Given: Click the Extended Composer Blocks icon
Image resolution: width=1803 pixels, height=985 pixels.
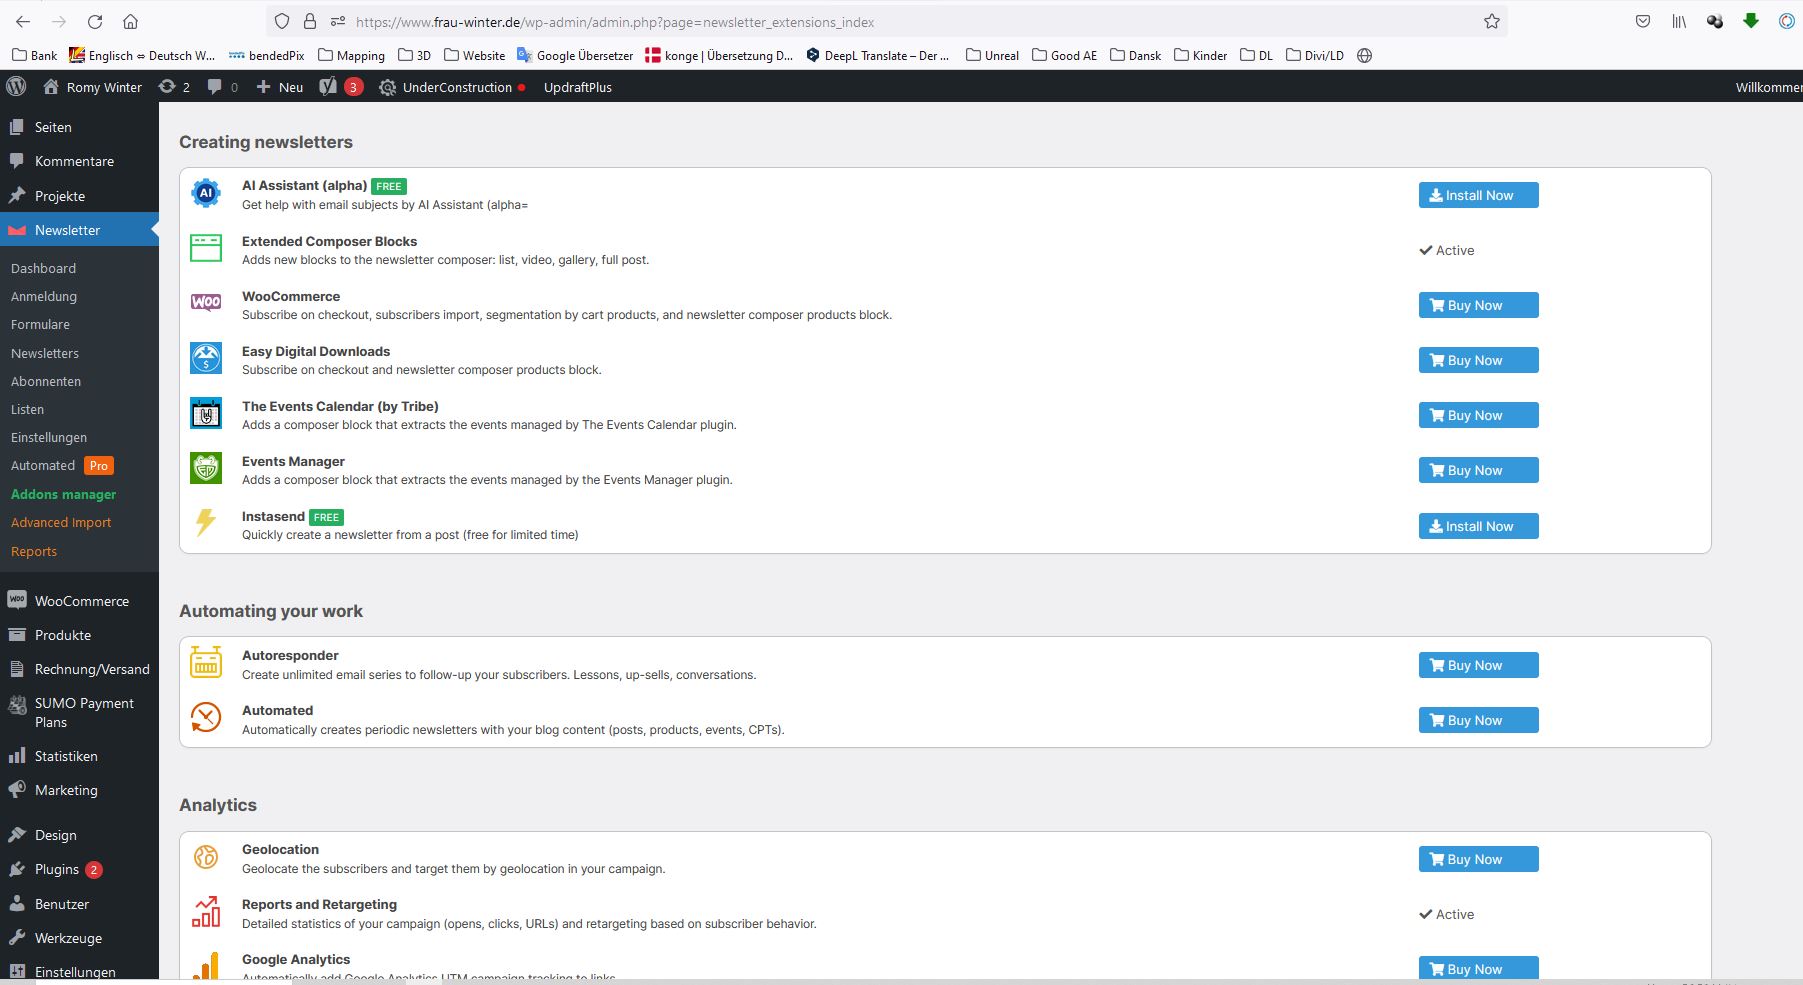Looking at the screenshot, I should click(206, 248).
